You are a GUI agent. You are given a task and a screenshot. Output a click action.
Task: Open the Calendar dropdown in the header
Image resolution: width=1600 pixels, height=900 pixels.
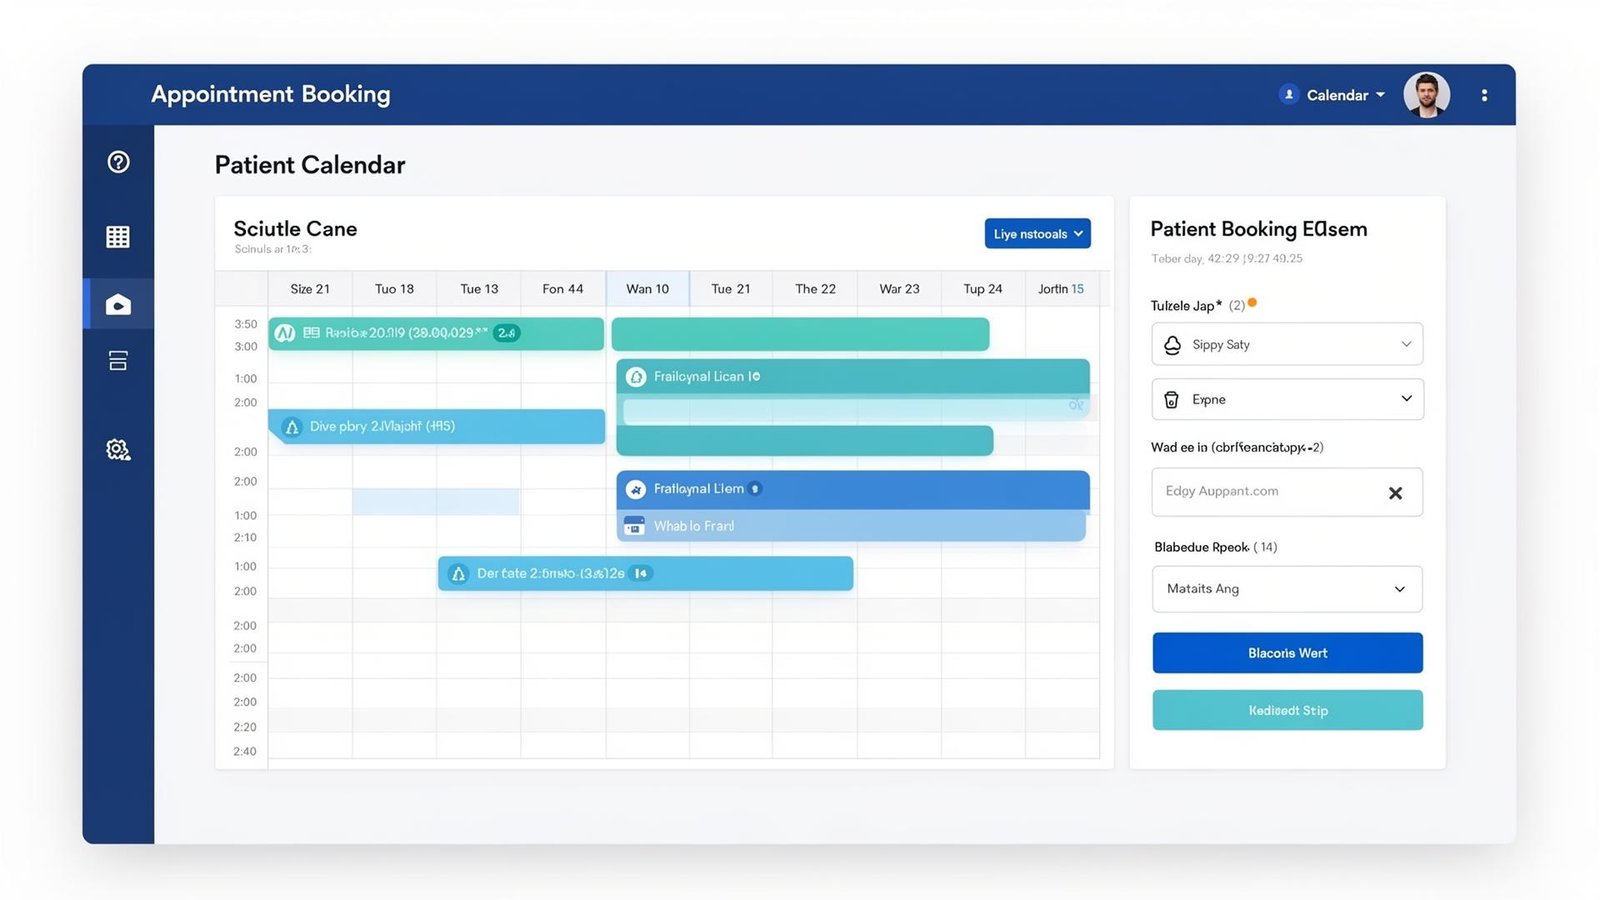(x=1340, y=94)
